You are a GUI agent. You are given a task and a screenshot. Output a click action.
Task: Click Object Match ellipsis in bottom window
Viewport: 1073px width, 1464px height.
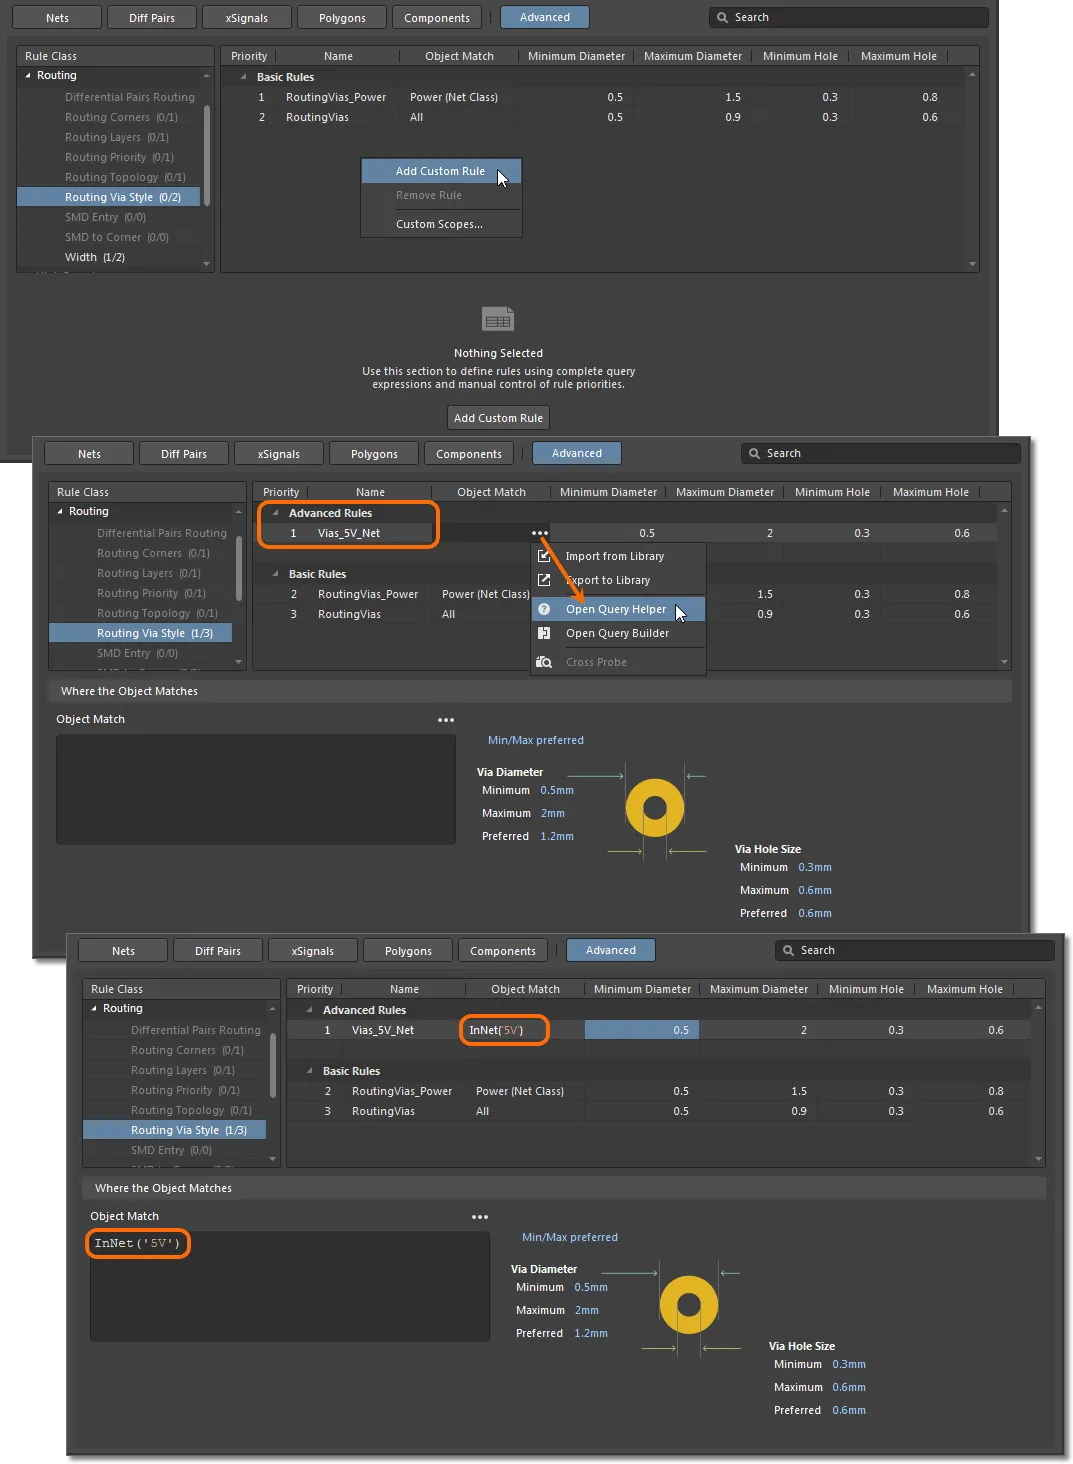click(x=480, y=1217)
